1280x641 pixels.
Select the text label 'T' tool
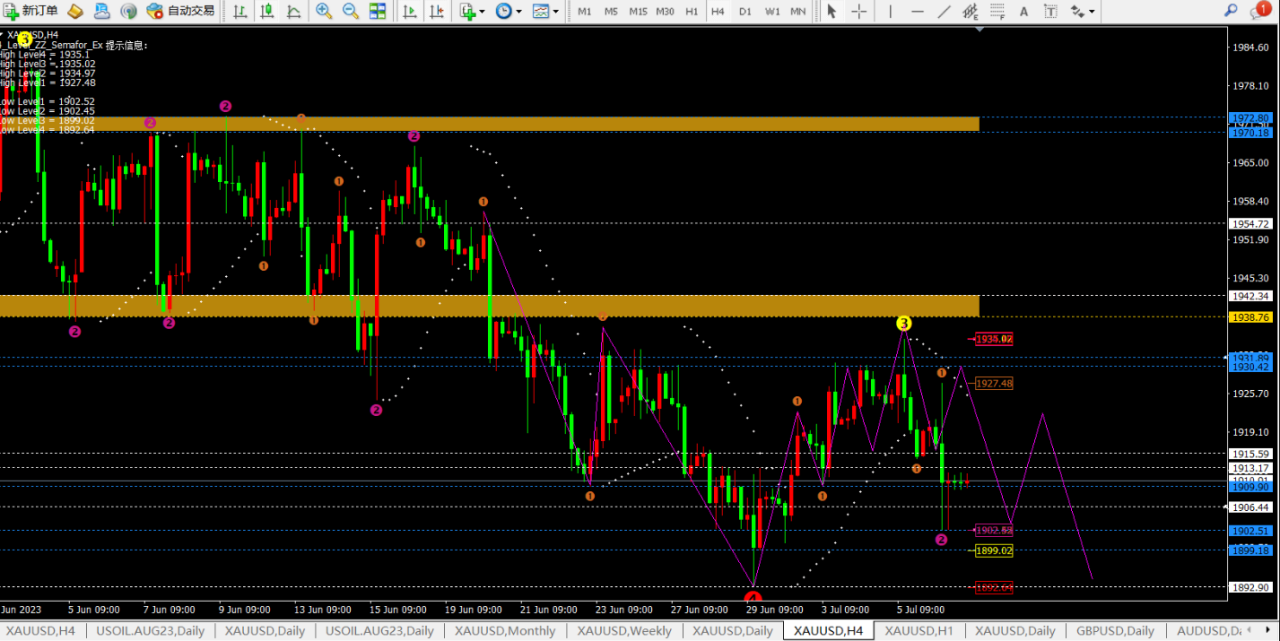tap(1049, 11)
